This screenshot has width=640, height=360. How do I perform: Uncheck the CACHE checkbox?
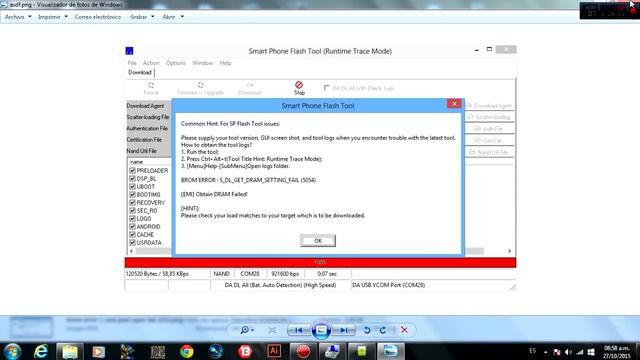tap(132, 234)
